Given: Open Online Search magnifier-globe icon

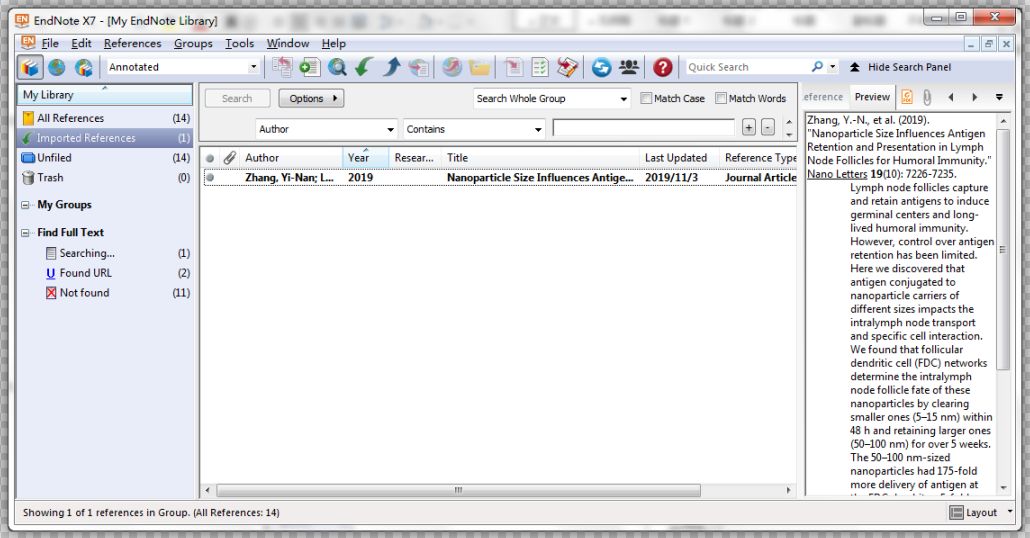Looking at the screenshot, I should (x=337, y=67).
